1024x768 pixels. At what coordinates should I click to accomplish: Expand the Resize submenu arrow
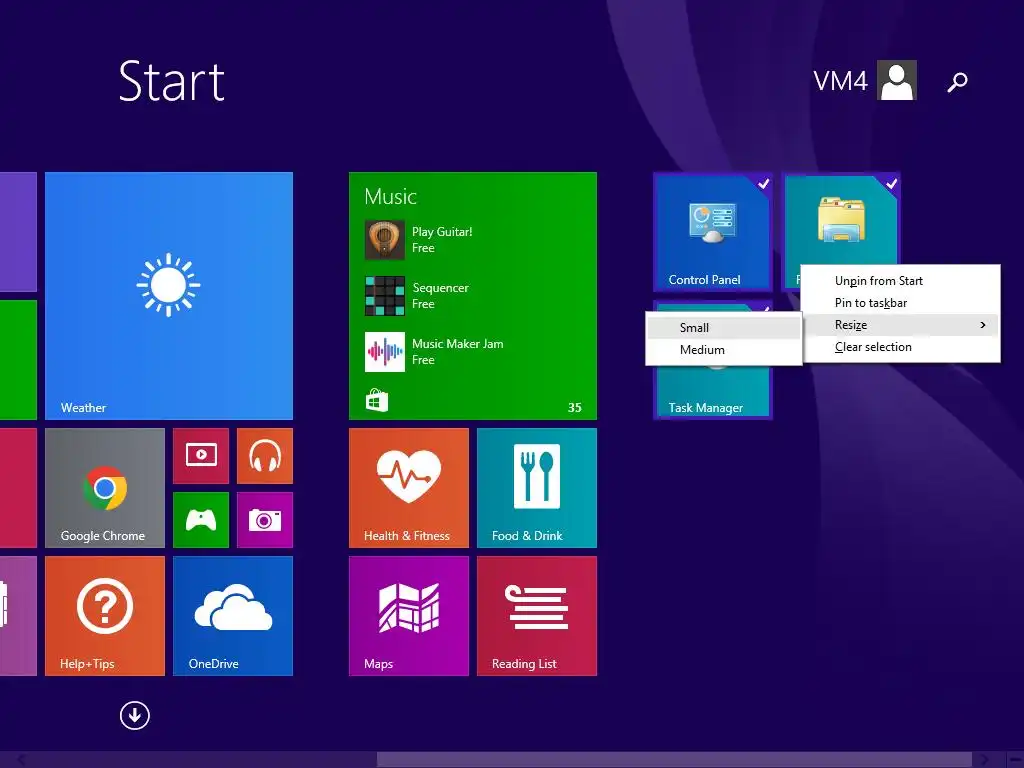pos(983,325)
